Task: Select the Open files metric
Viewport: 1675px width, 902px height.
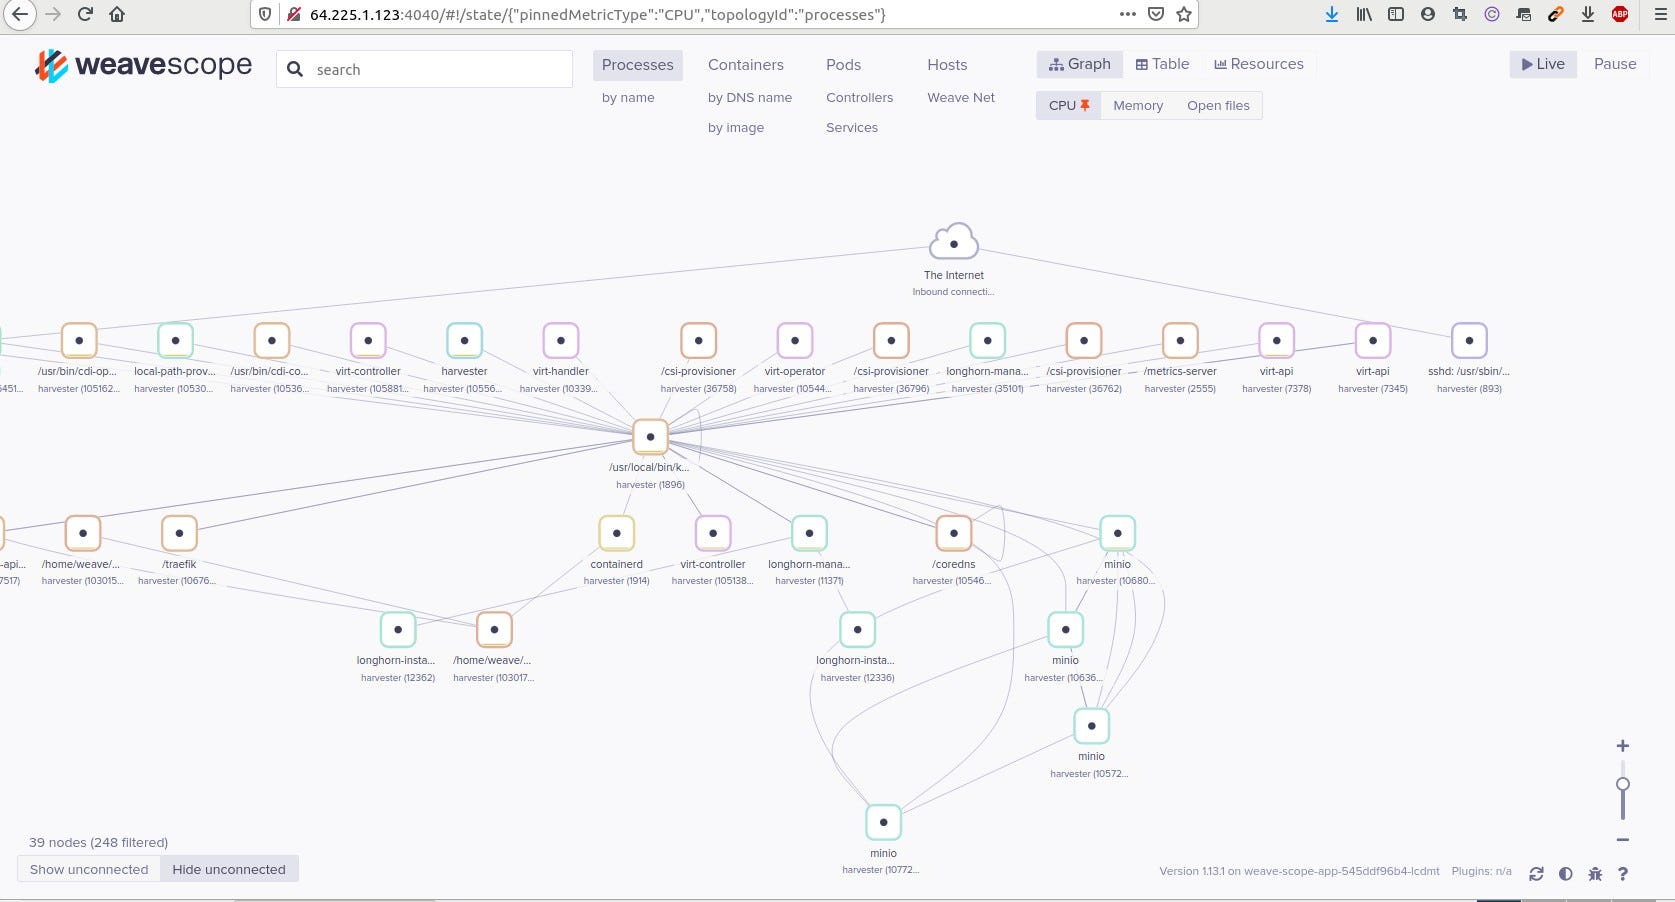Action: tap(1218, 105)
